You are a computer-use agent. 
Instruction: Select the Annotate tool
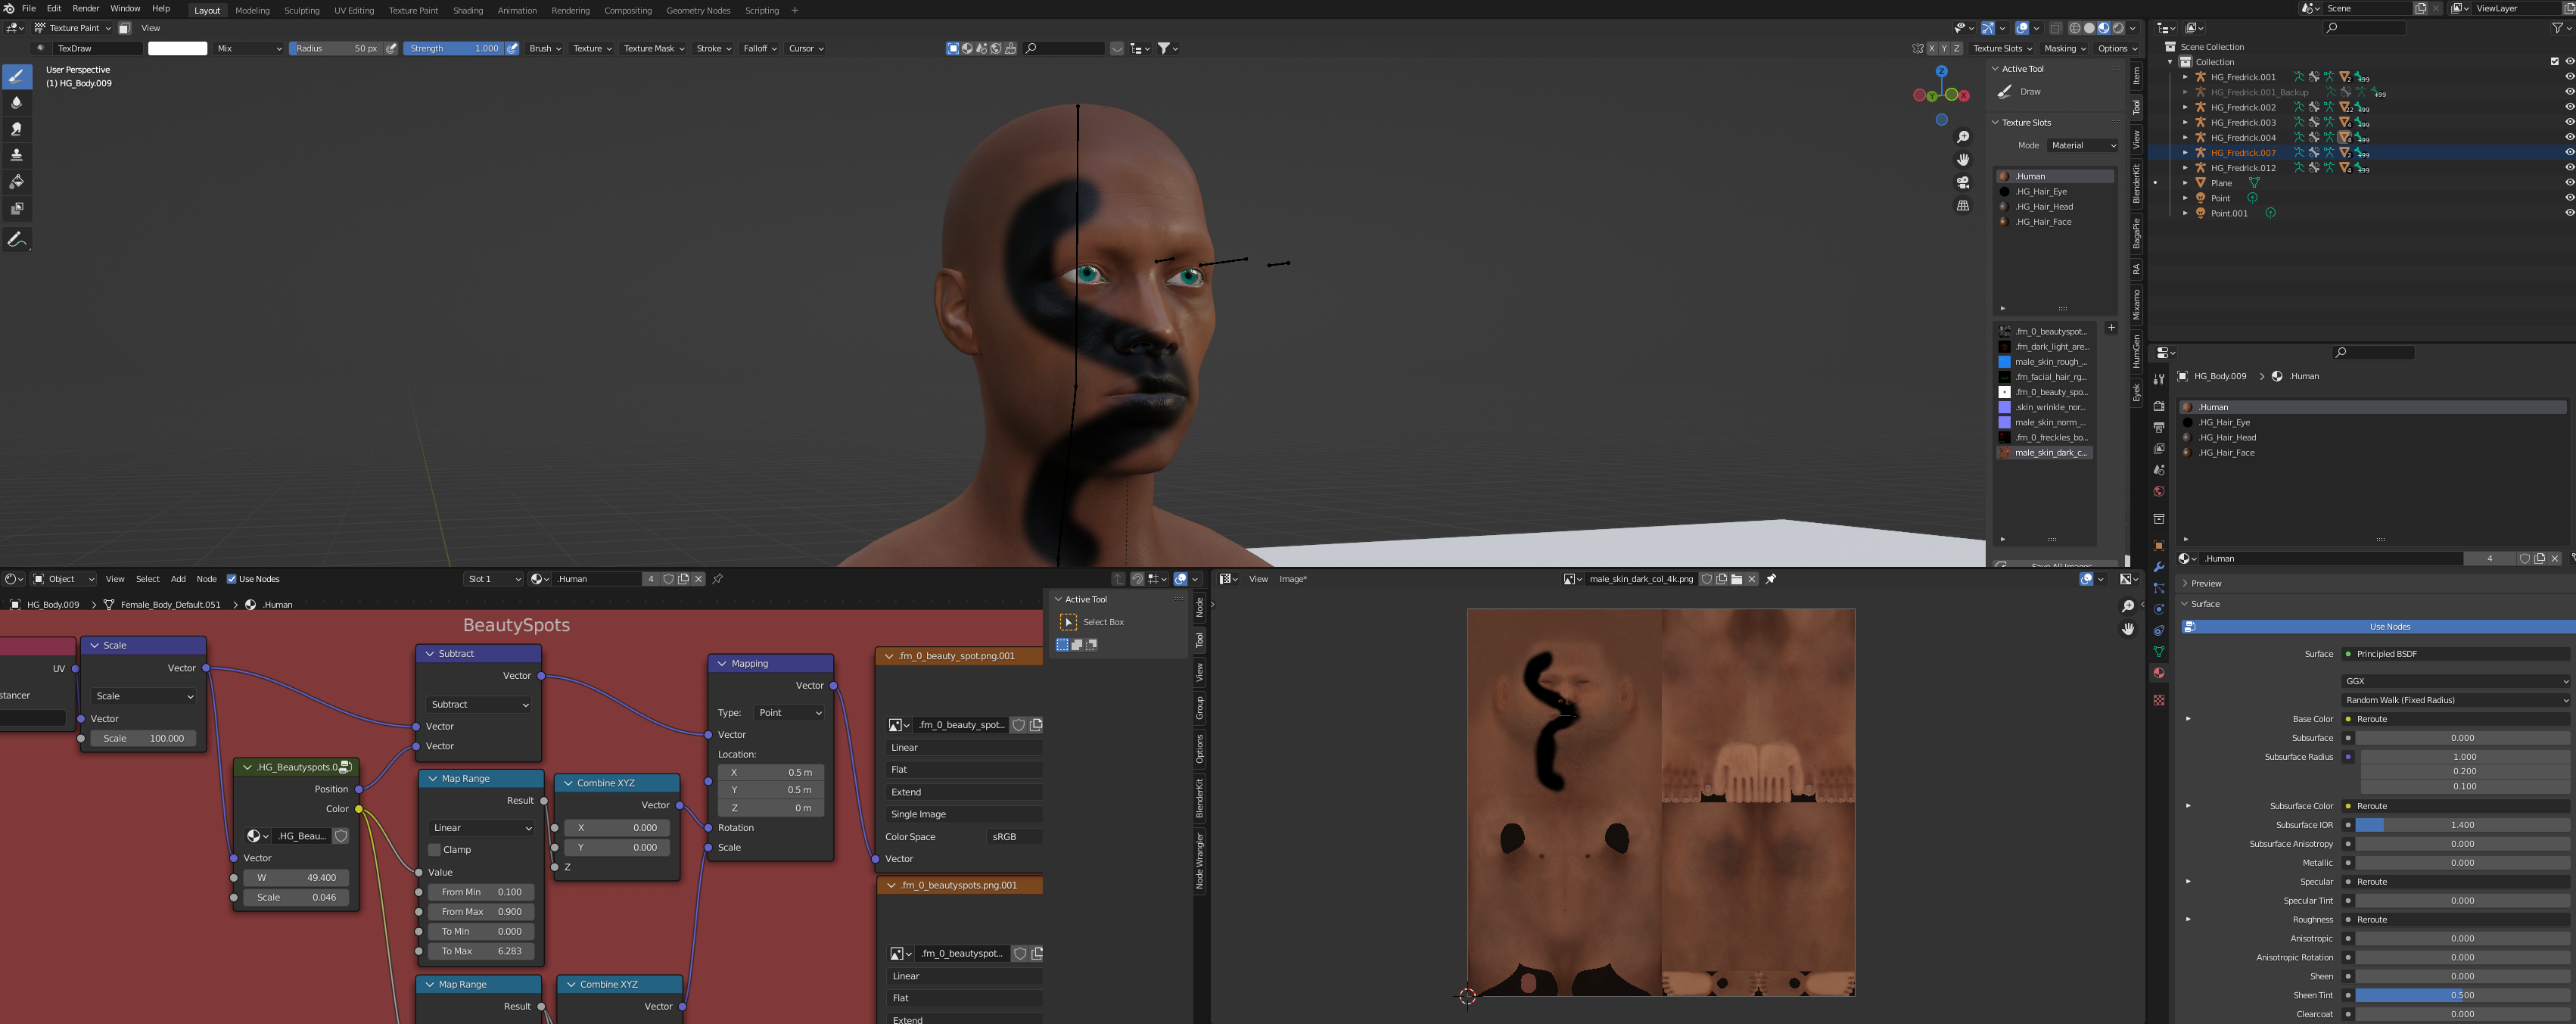[x=17, y=239]
